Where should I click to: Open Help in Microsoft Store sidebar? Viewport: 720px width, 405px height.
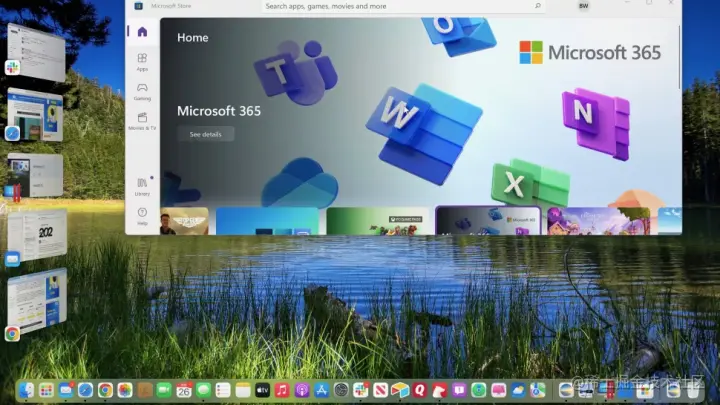pyautogui.click(x=142, y=216)
